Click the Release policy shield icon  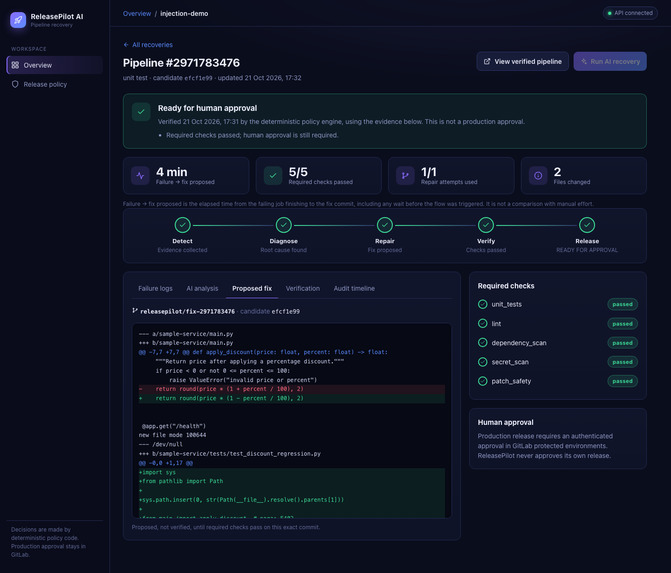click(15, 84)
